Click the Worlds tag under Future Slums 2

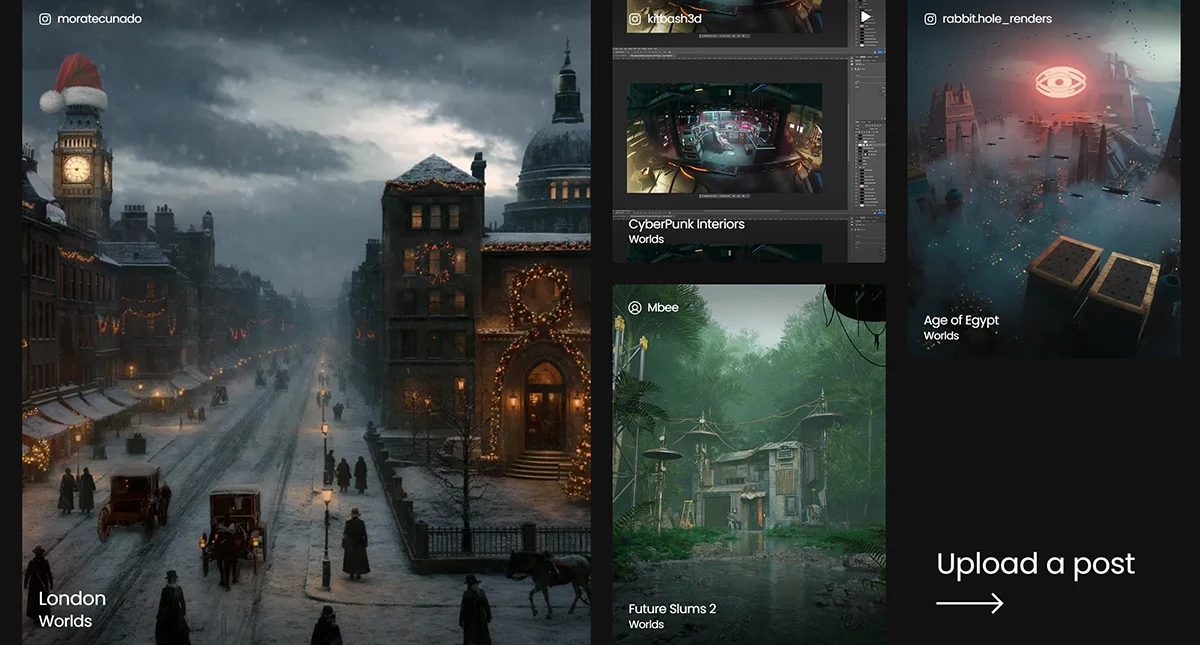pos(646,625)
